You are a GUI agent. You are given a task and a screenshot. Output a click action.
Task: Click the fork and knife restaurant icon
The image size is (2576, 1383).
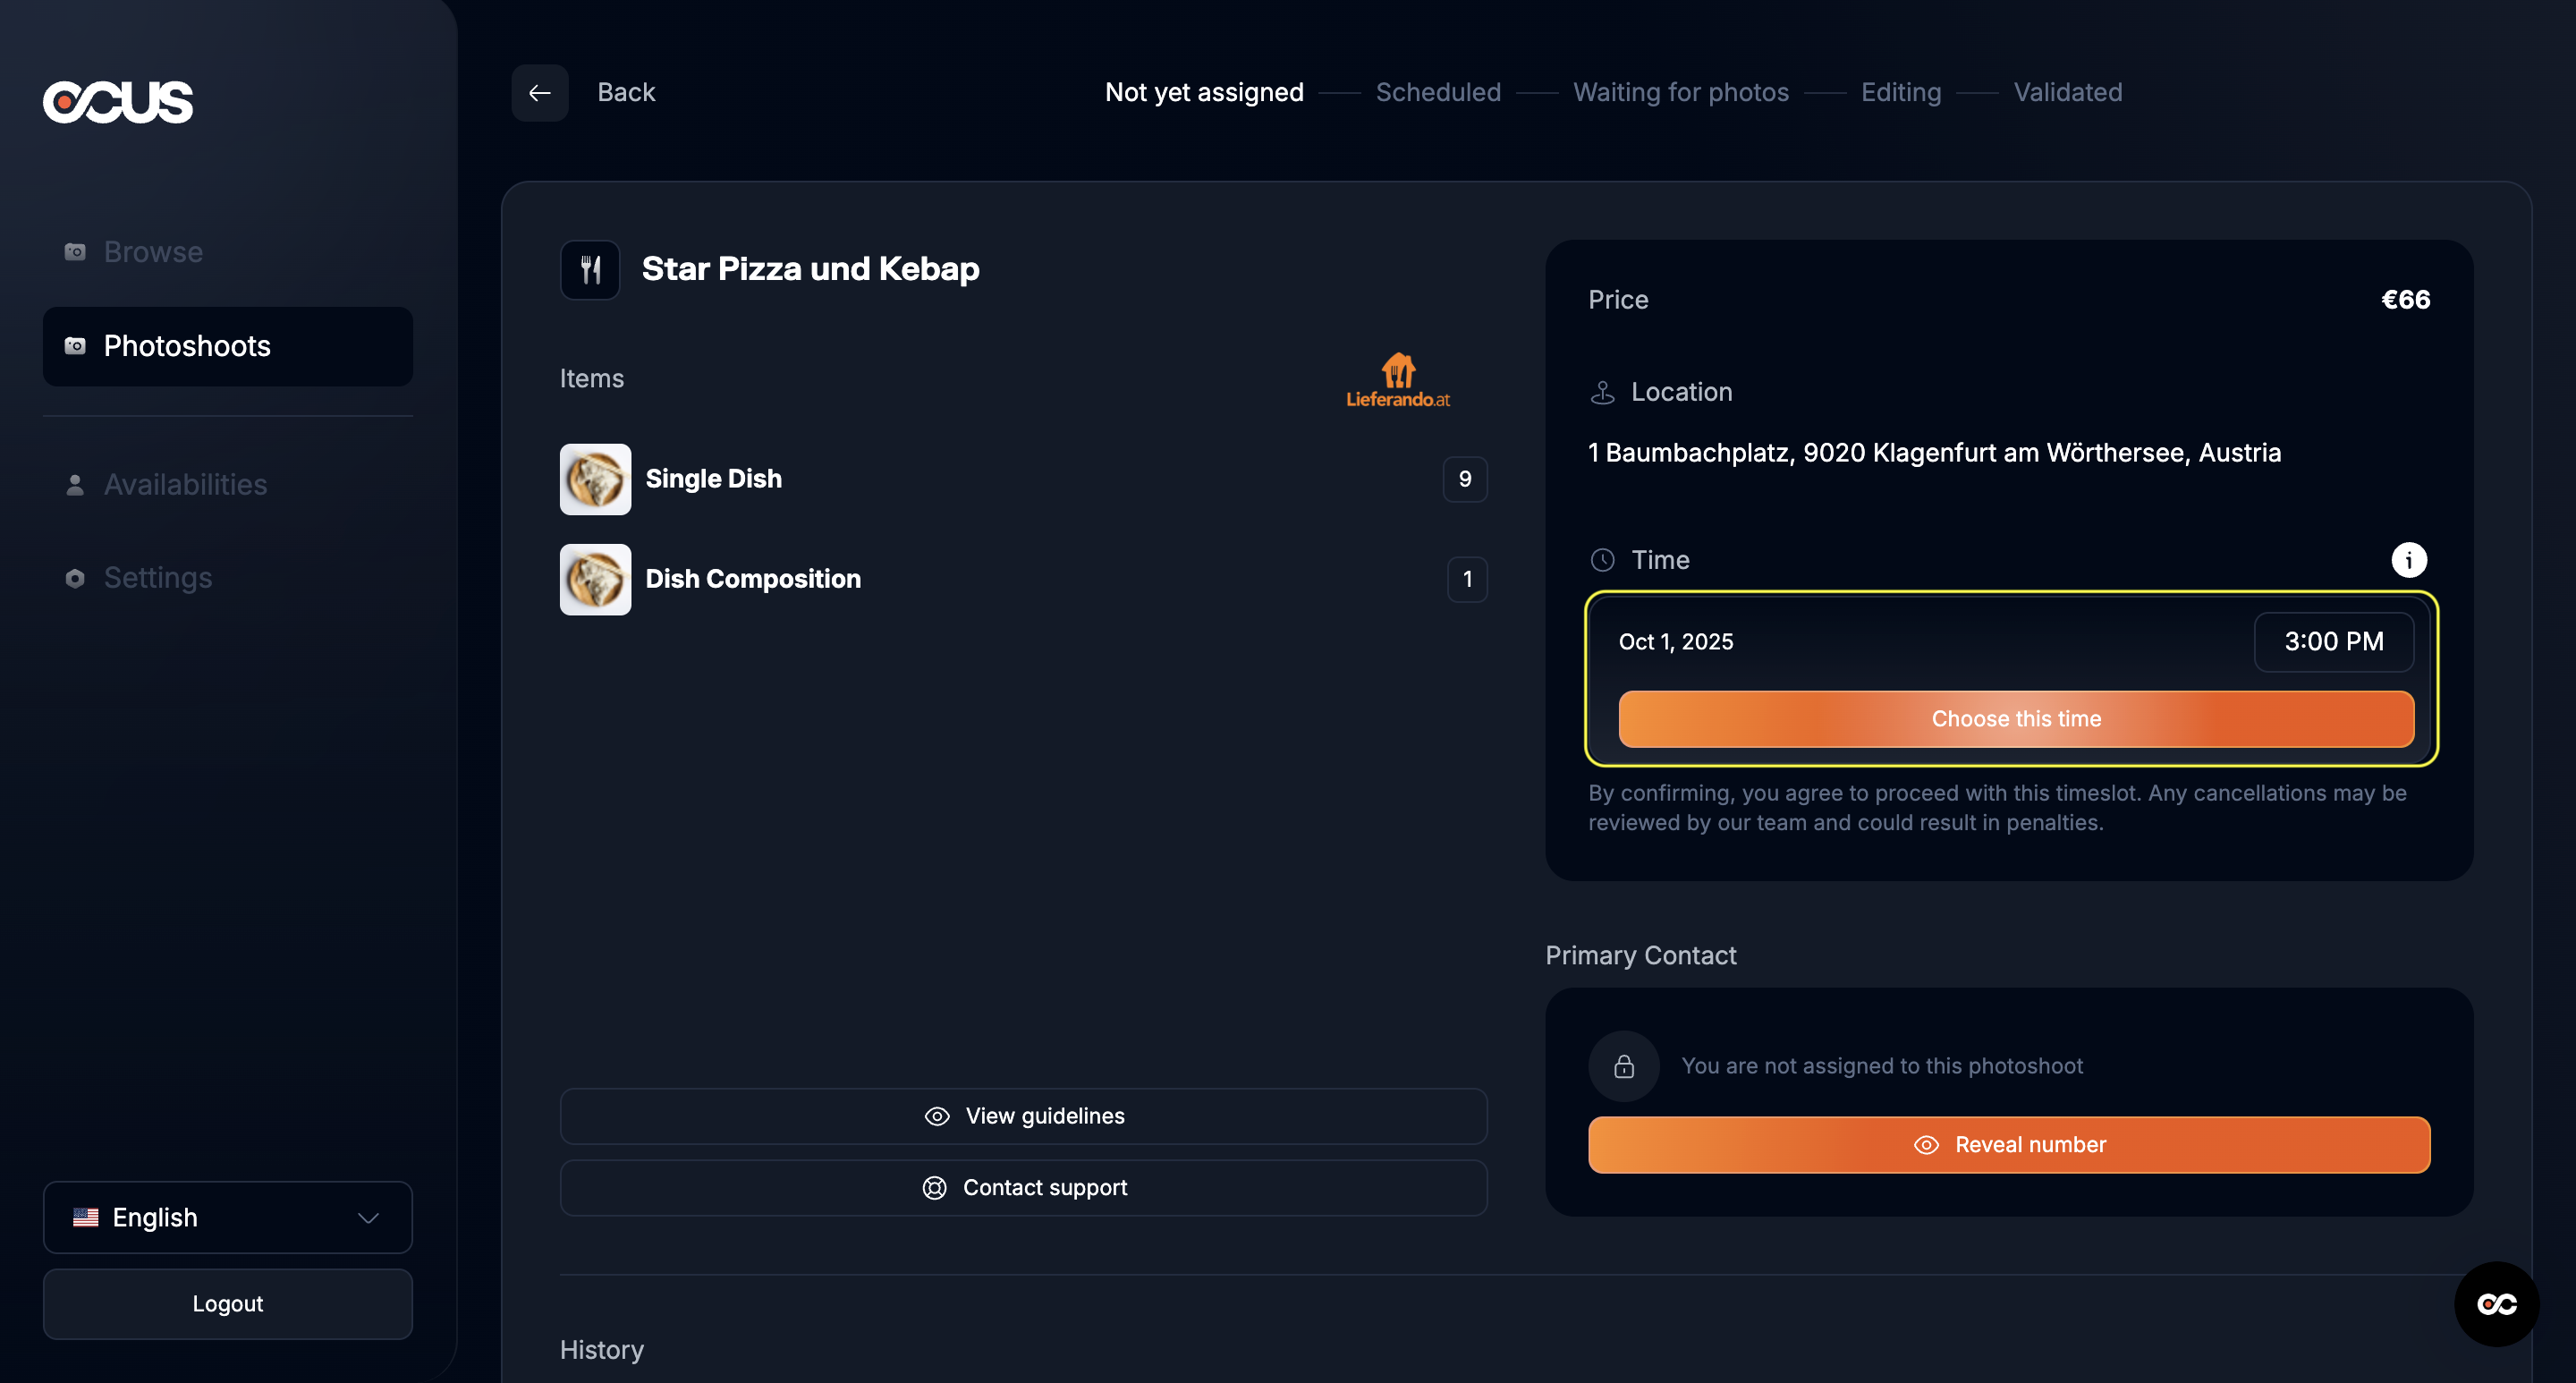tap(590, 270)
